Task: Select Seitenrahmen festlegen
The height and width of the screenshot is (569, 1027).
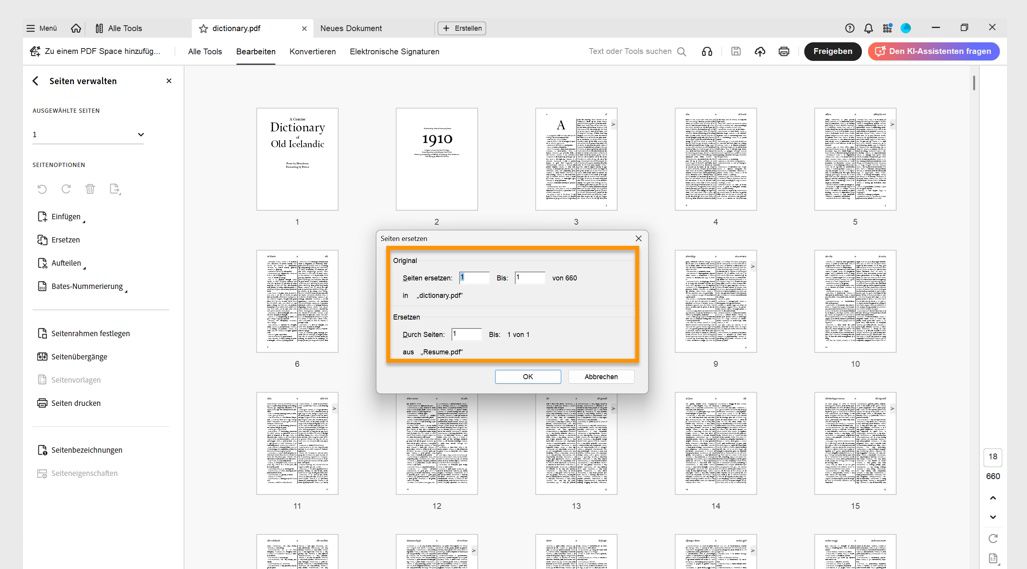Action: (x=83, y=333)
